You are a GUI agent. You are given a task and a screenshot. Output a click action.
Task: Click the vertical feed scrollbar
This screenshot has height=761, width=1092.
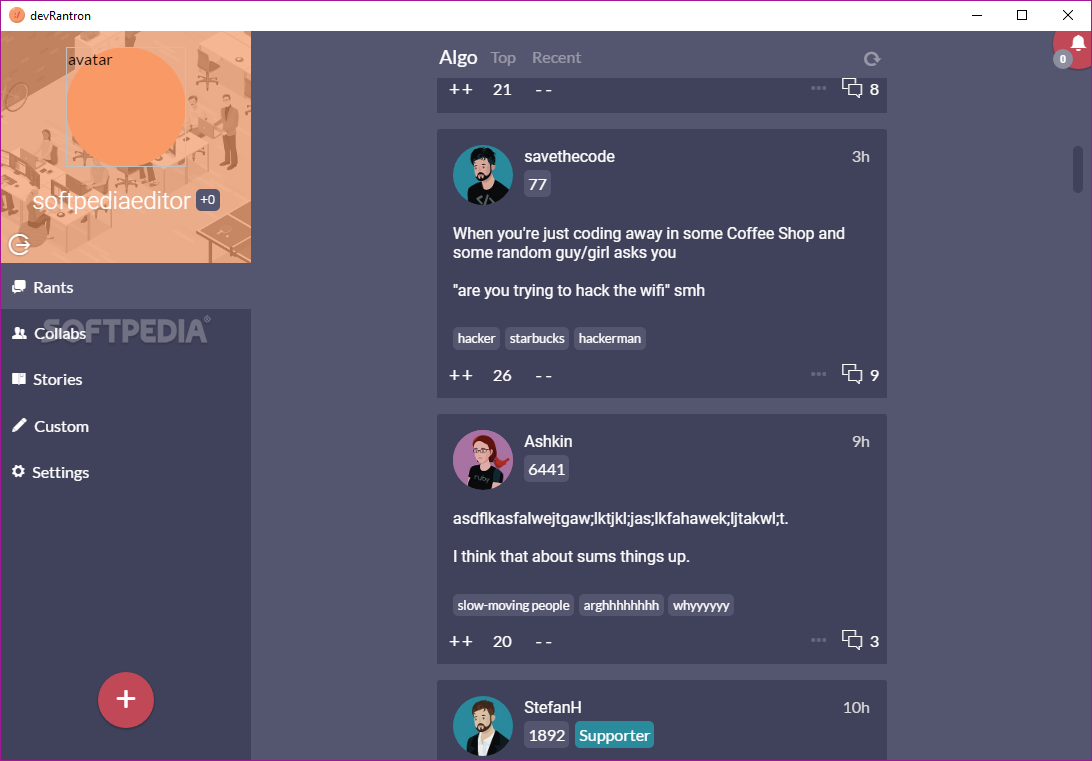pos(1077,169)
